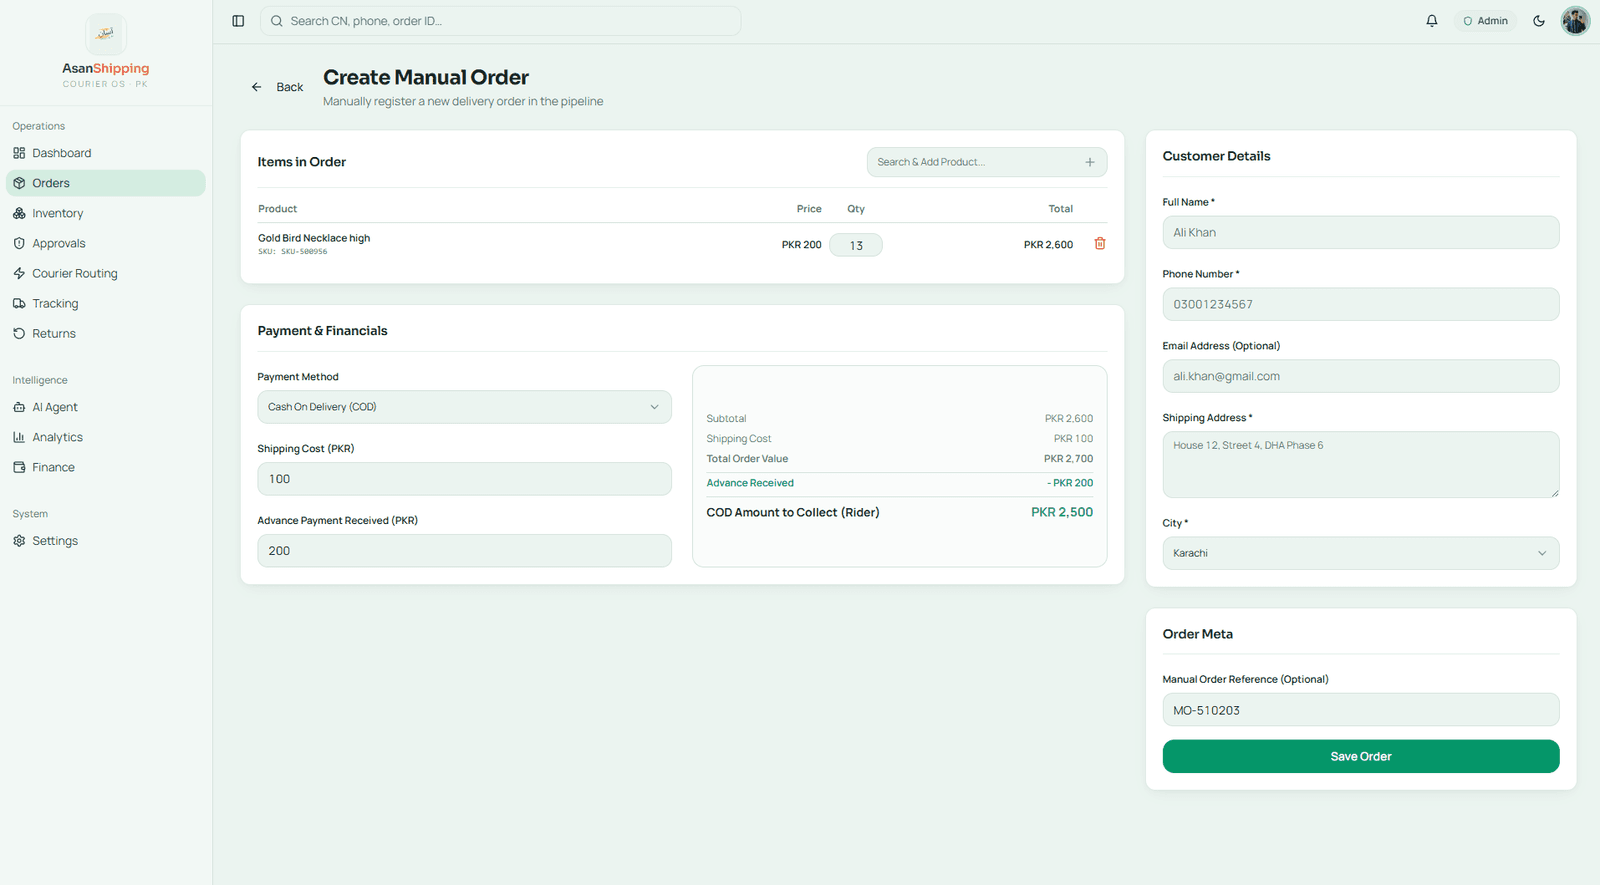The width and height of the screenshot is (1600, 885).
Task: Open the AI Agent page
Action: pyautogui.click(x=106, y=407)
